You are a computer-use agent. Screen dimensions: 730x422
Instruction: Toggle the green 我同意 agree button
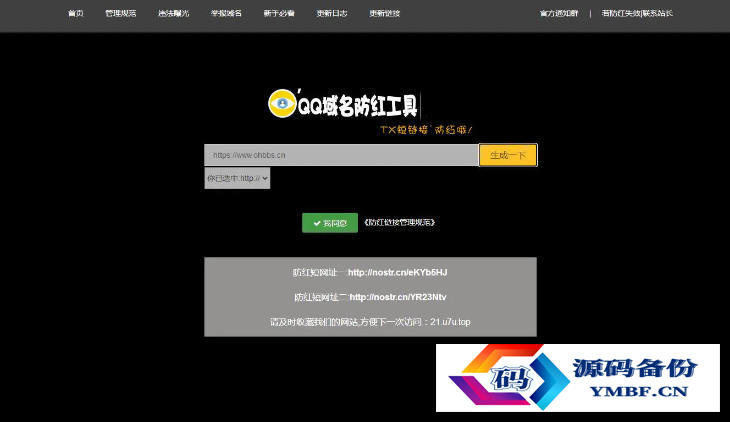point(330,223)
